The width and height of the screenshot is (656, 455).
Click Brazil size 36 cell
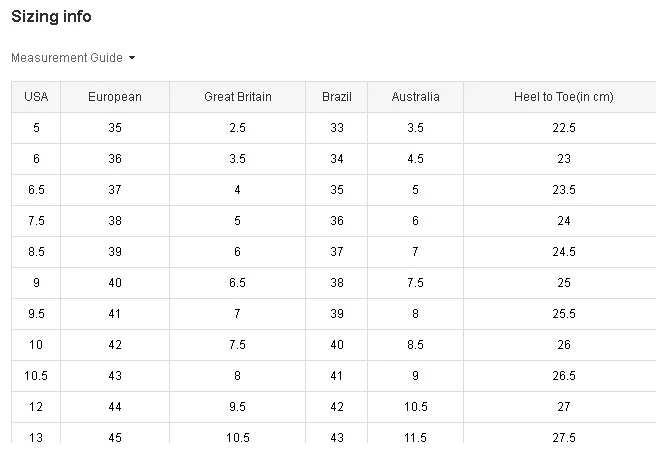pyautogui.click(x=337, y=221)
